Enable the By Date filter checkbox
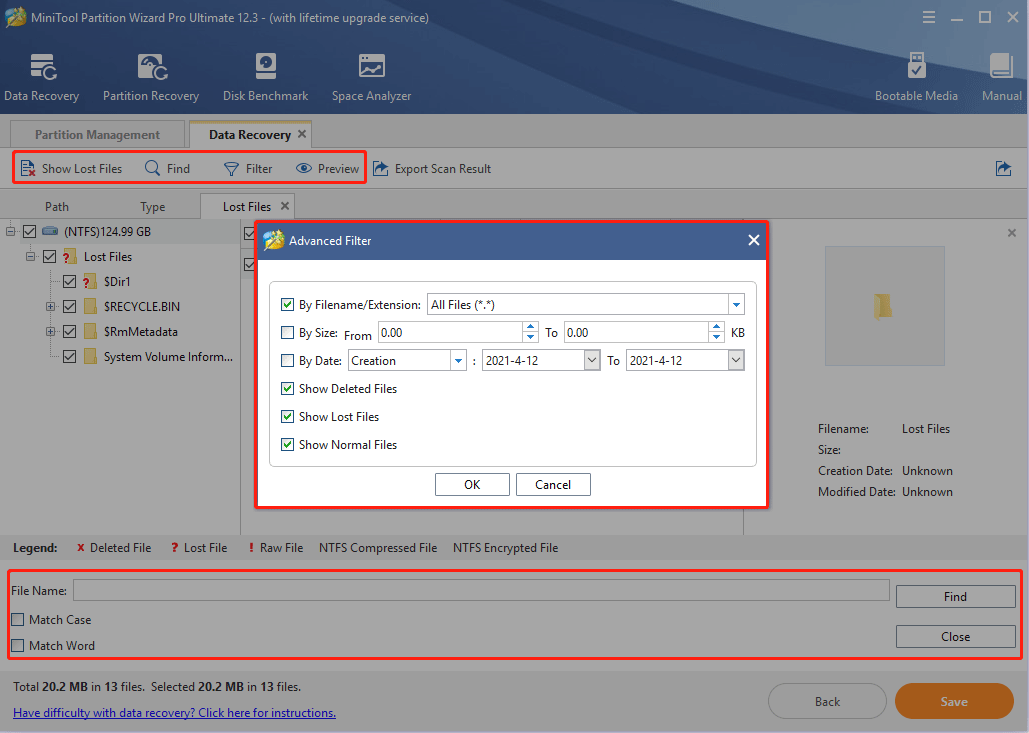 (287, 360)
